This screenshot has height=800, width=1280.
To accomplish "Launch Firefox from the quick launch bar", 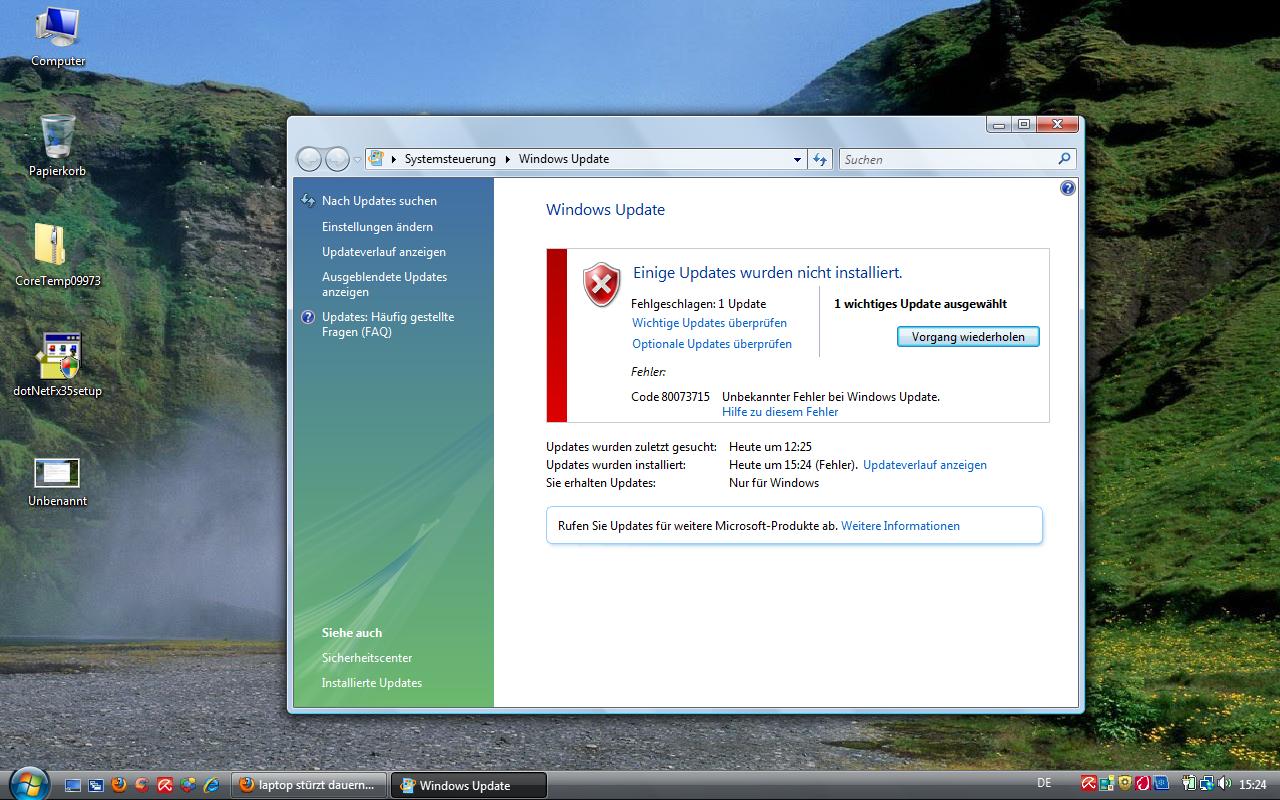I will 119,785.
